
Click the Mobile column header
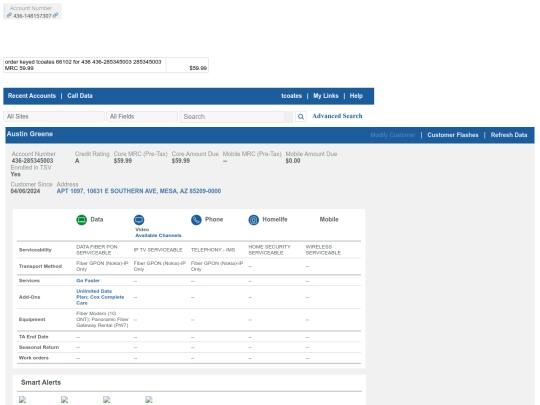click(329, 219)
